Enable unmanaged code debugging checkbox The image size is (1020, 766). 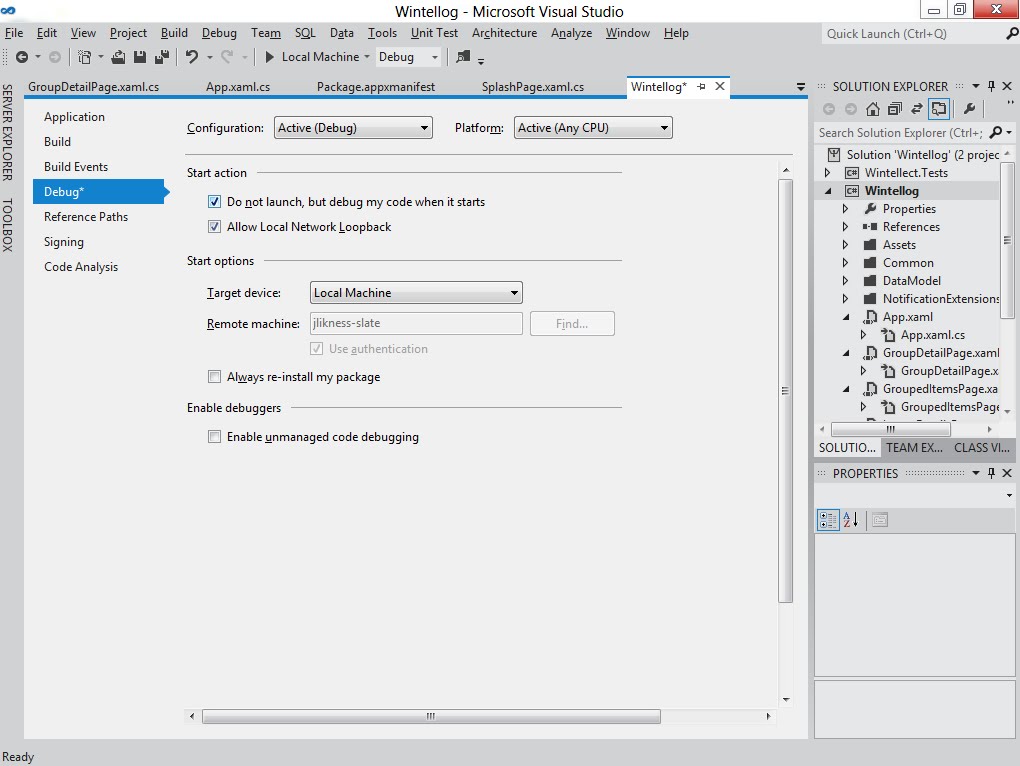(x=214, y=436)
